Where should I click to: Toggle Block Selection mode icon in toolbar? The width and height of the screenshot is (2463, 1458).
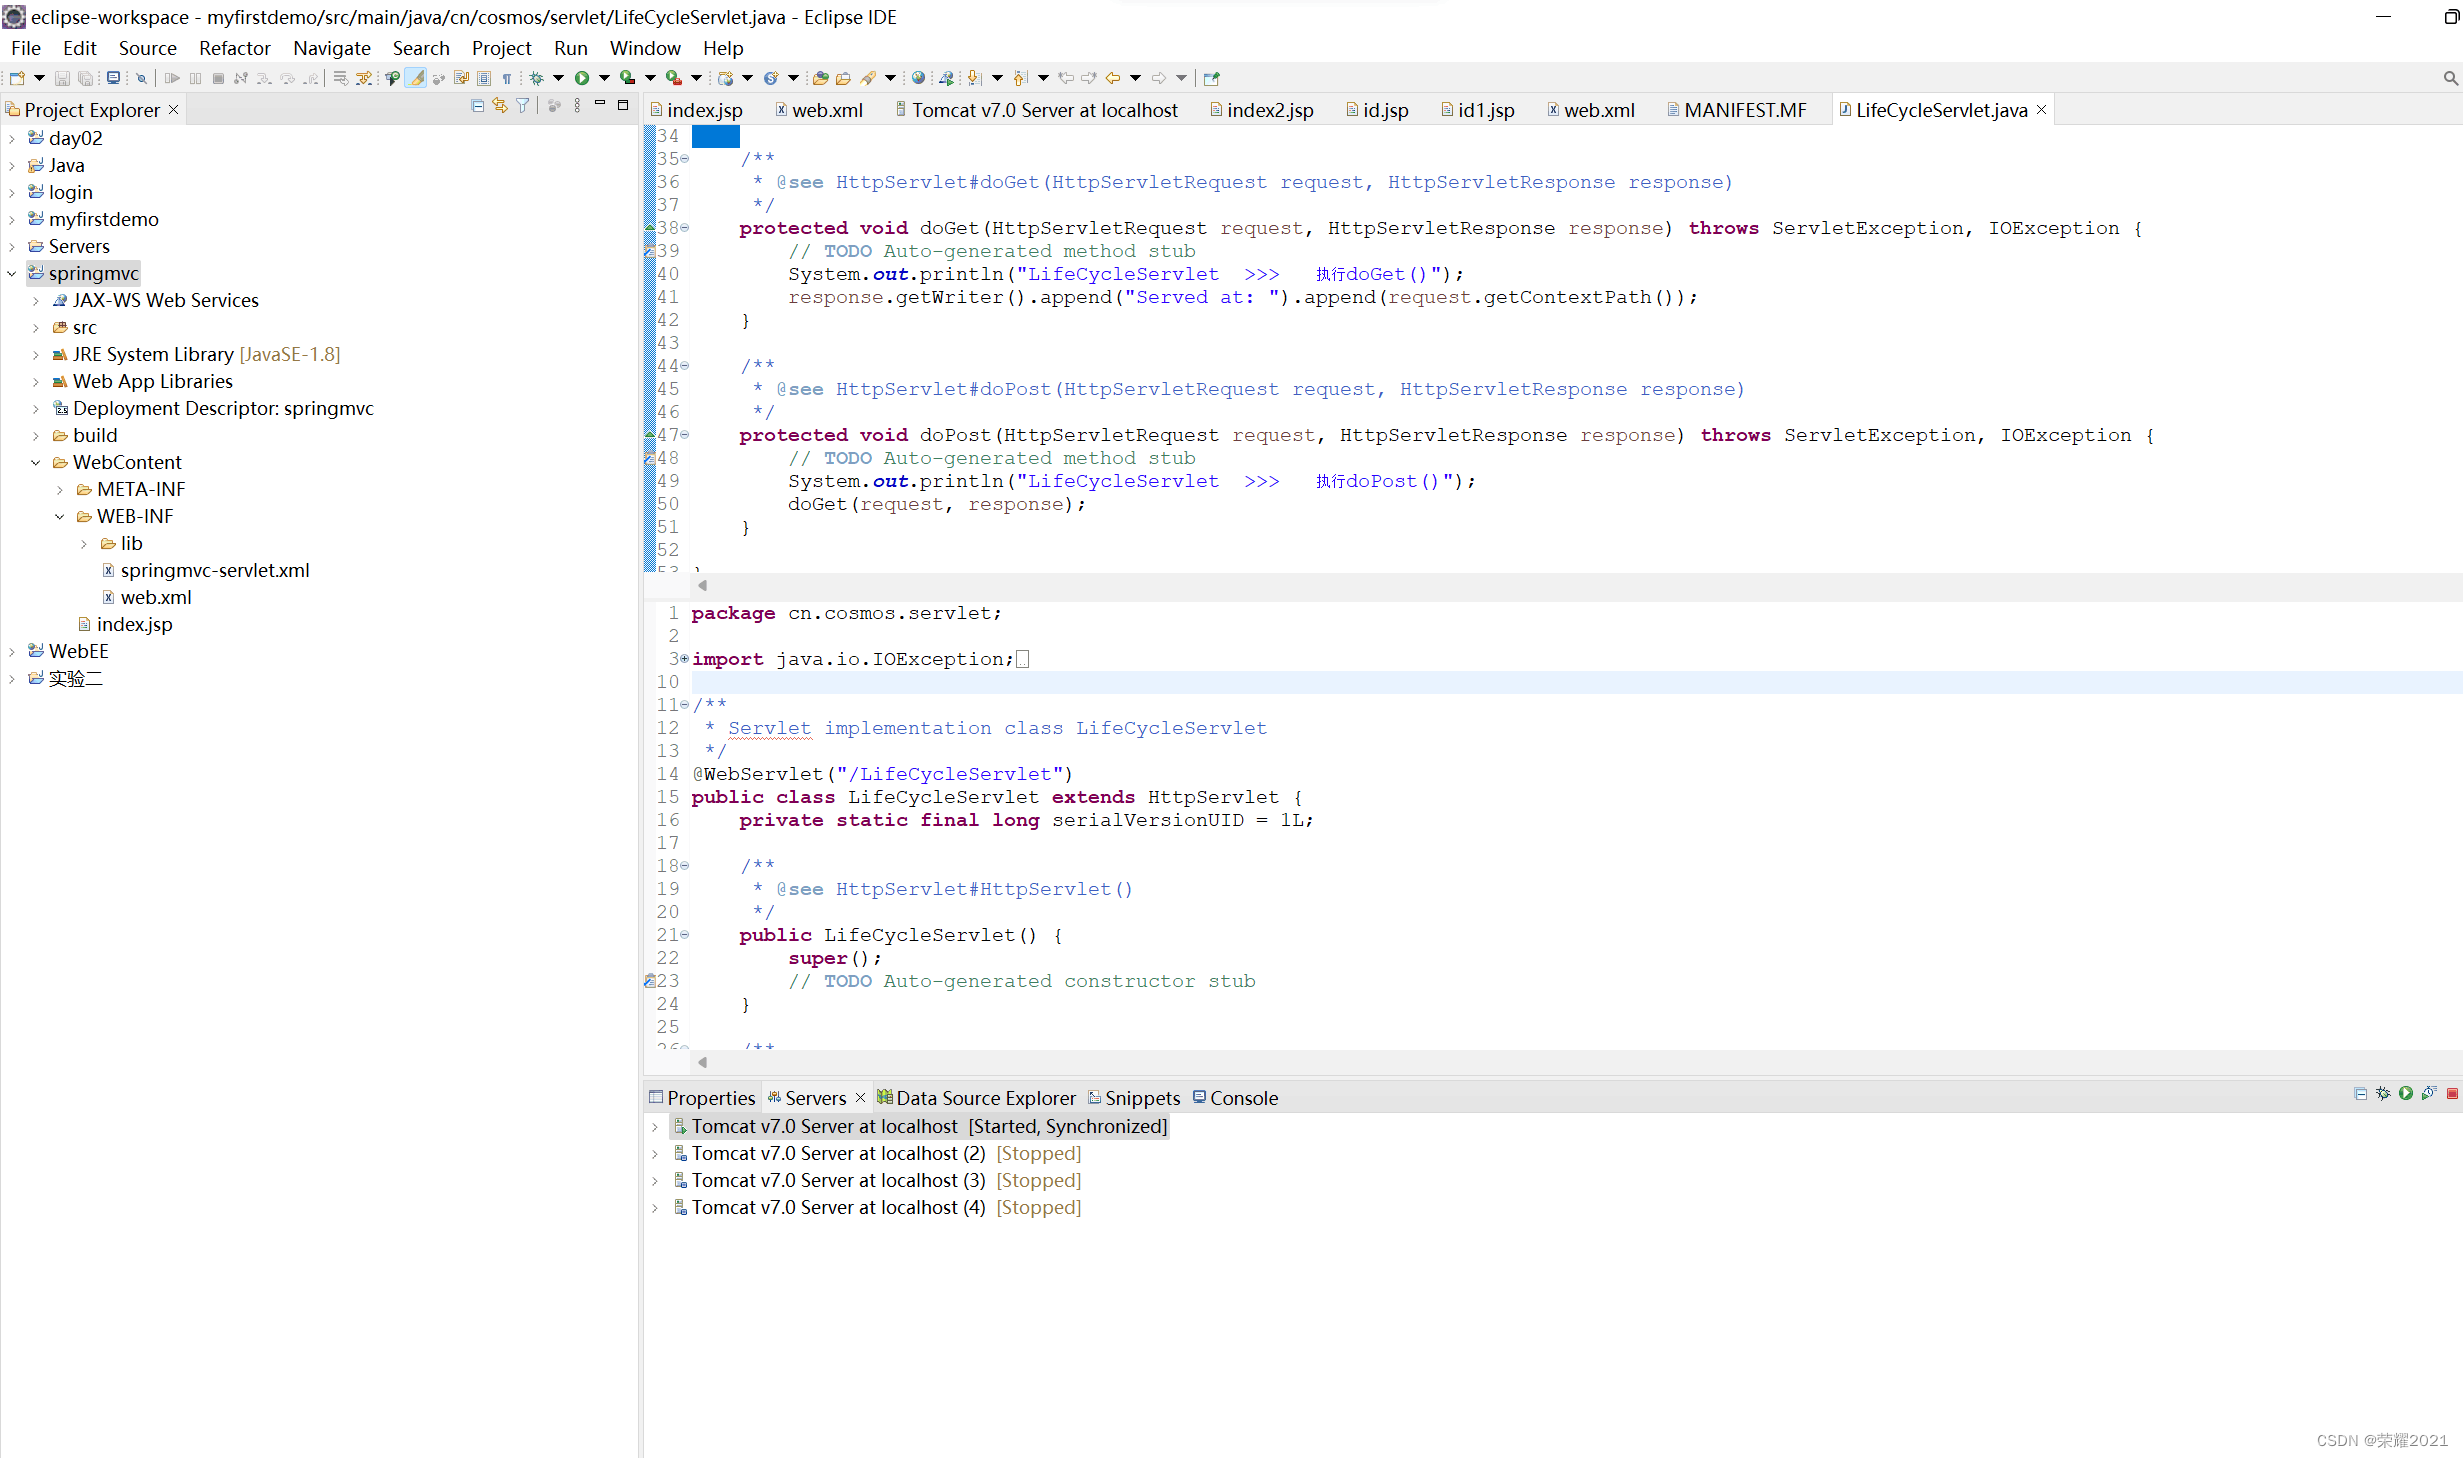click(484, 78)
